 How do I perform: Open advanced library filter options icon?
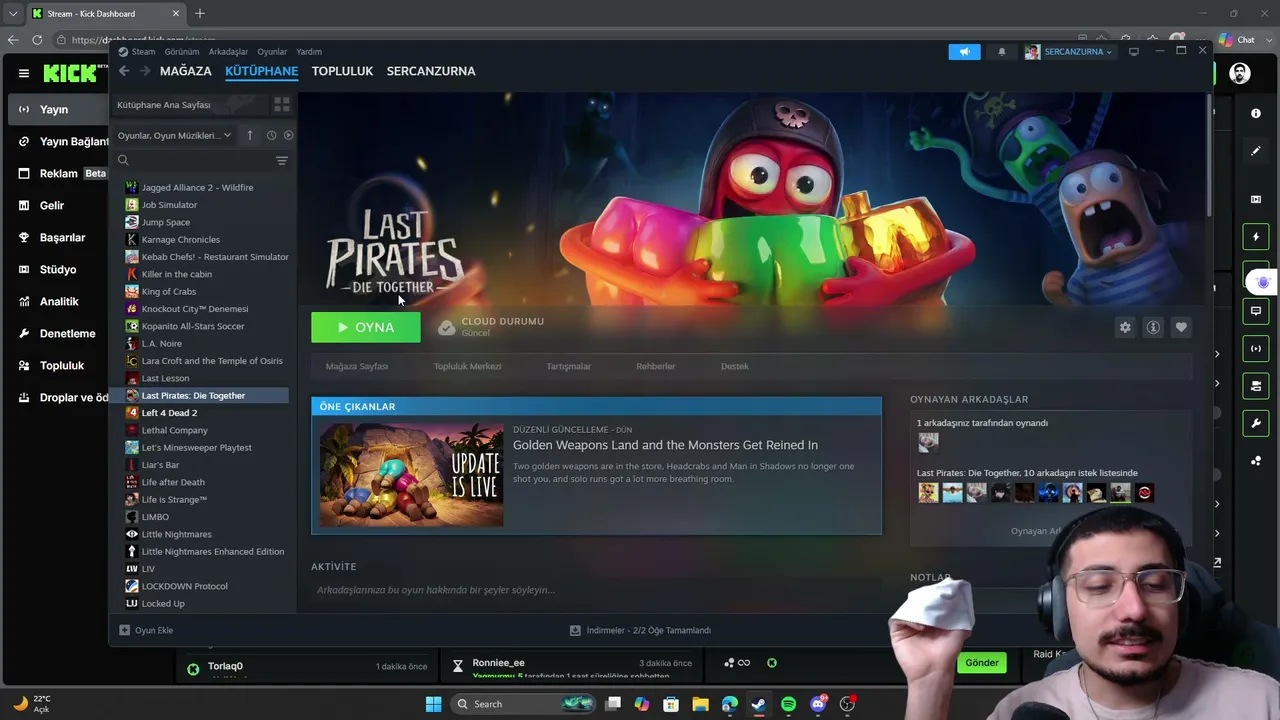(282, 160)
